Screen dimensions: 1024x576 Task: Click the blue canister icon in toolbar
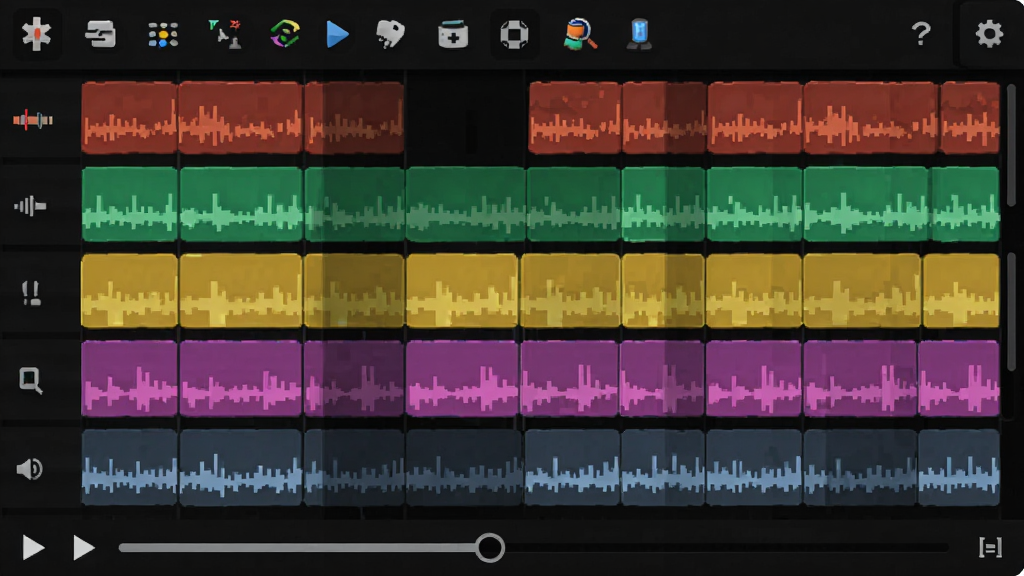click(639, 33)
